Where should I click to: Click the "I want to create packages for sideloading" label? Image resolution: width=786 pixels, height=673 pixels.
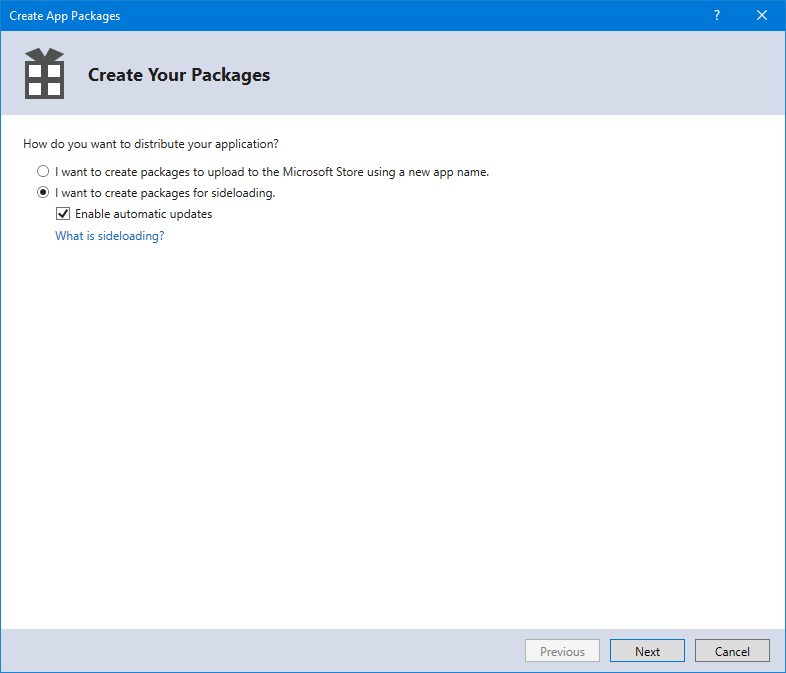(165, 193)
